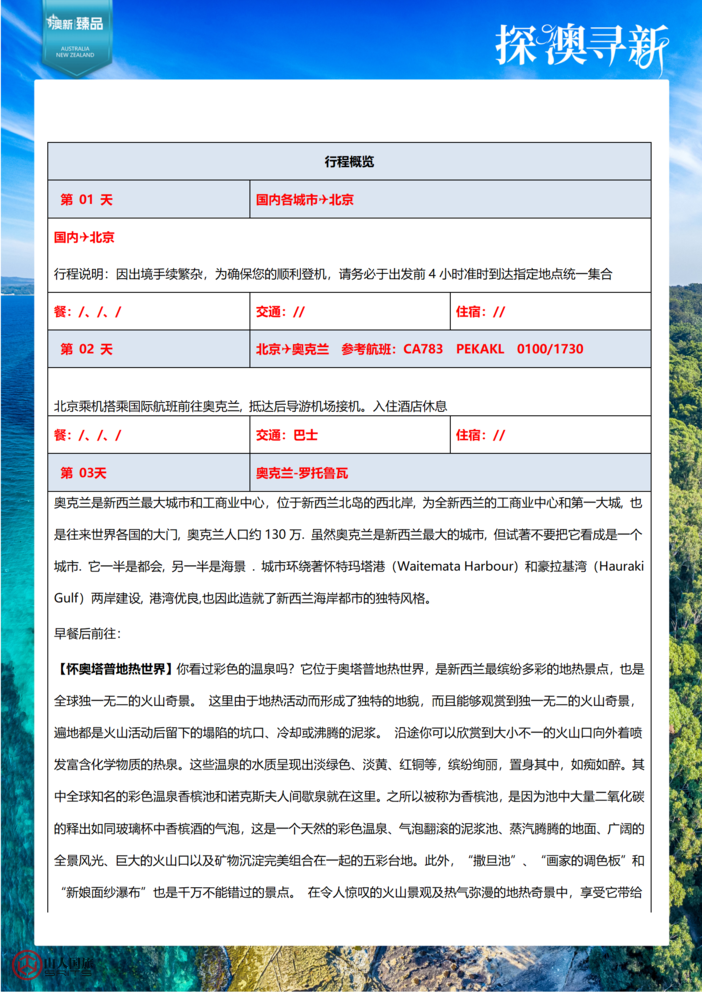Click the 早餐后前往： line
702x993 pixels.
(x=87, y=633)
